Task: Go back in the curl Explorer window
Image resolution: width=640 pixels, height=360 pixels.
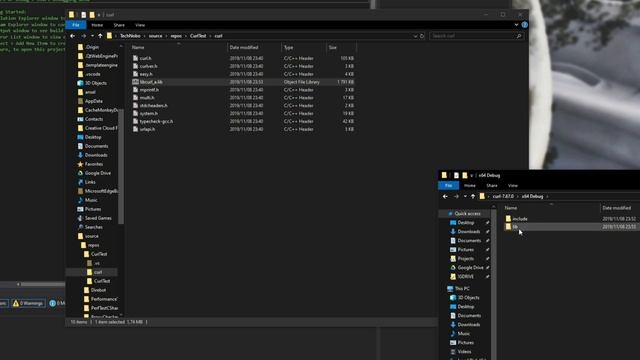Action: click(73, 36)
